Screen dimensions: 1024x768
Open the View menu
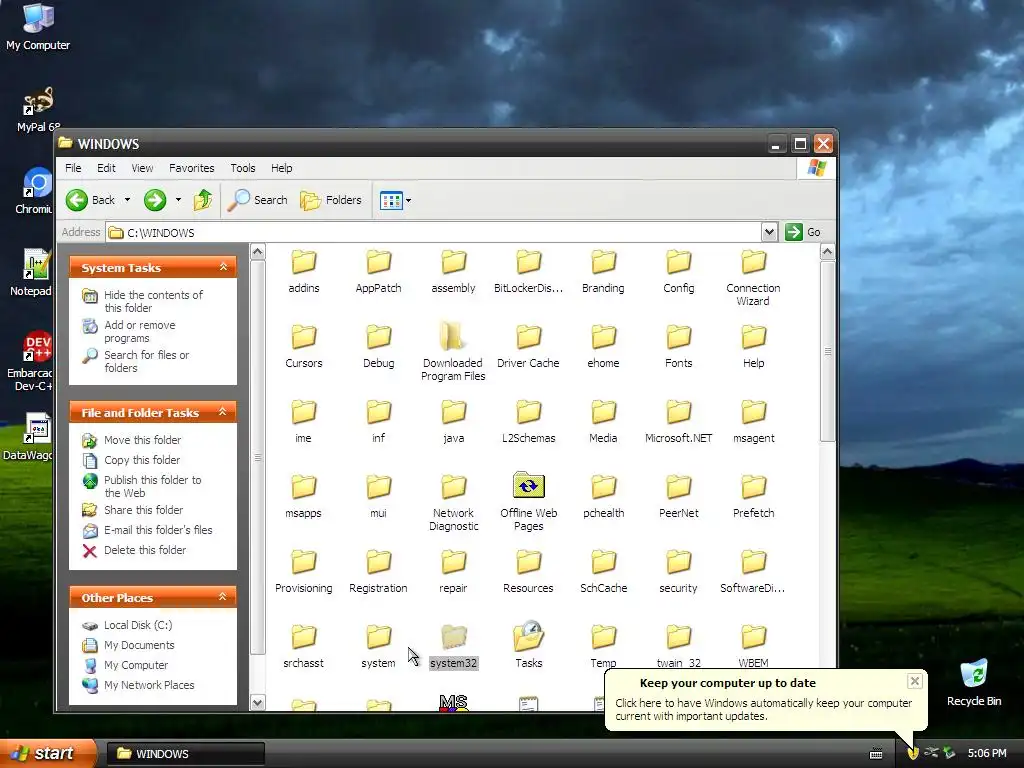point(142,168)
